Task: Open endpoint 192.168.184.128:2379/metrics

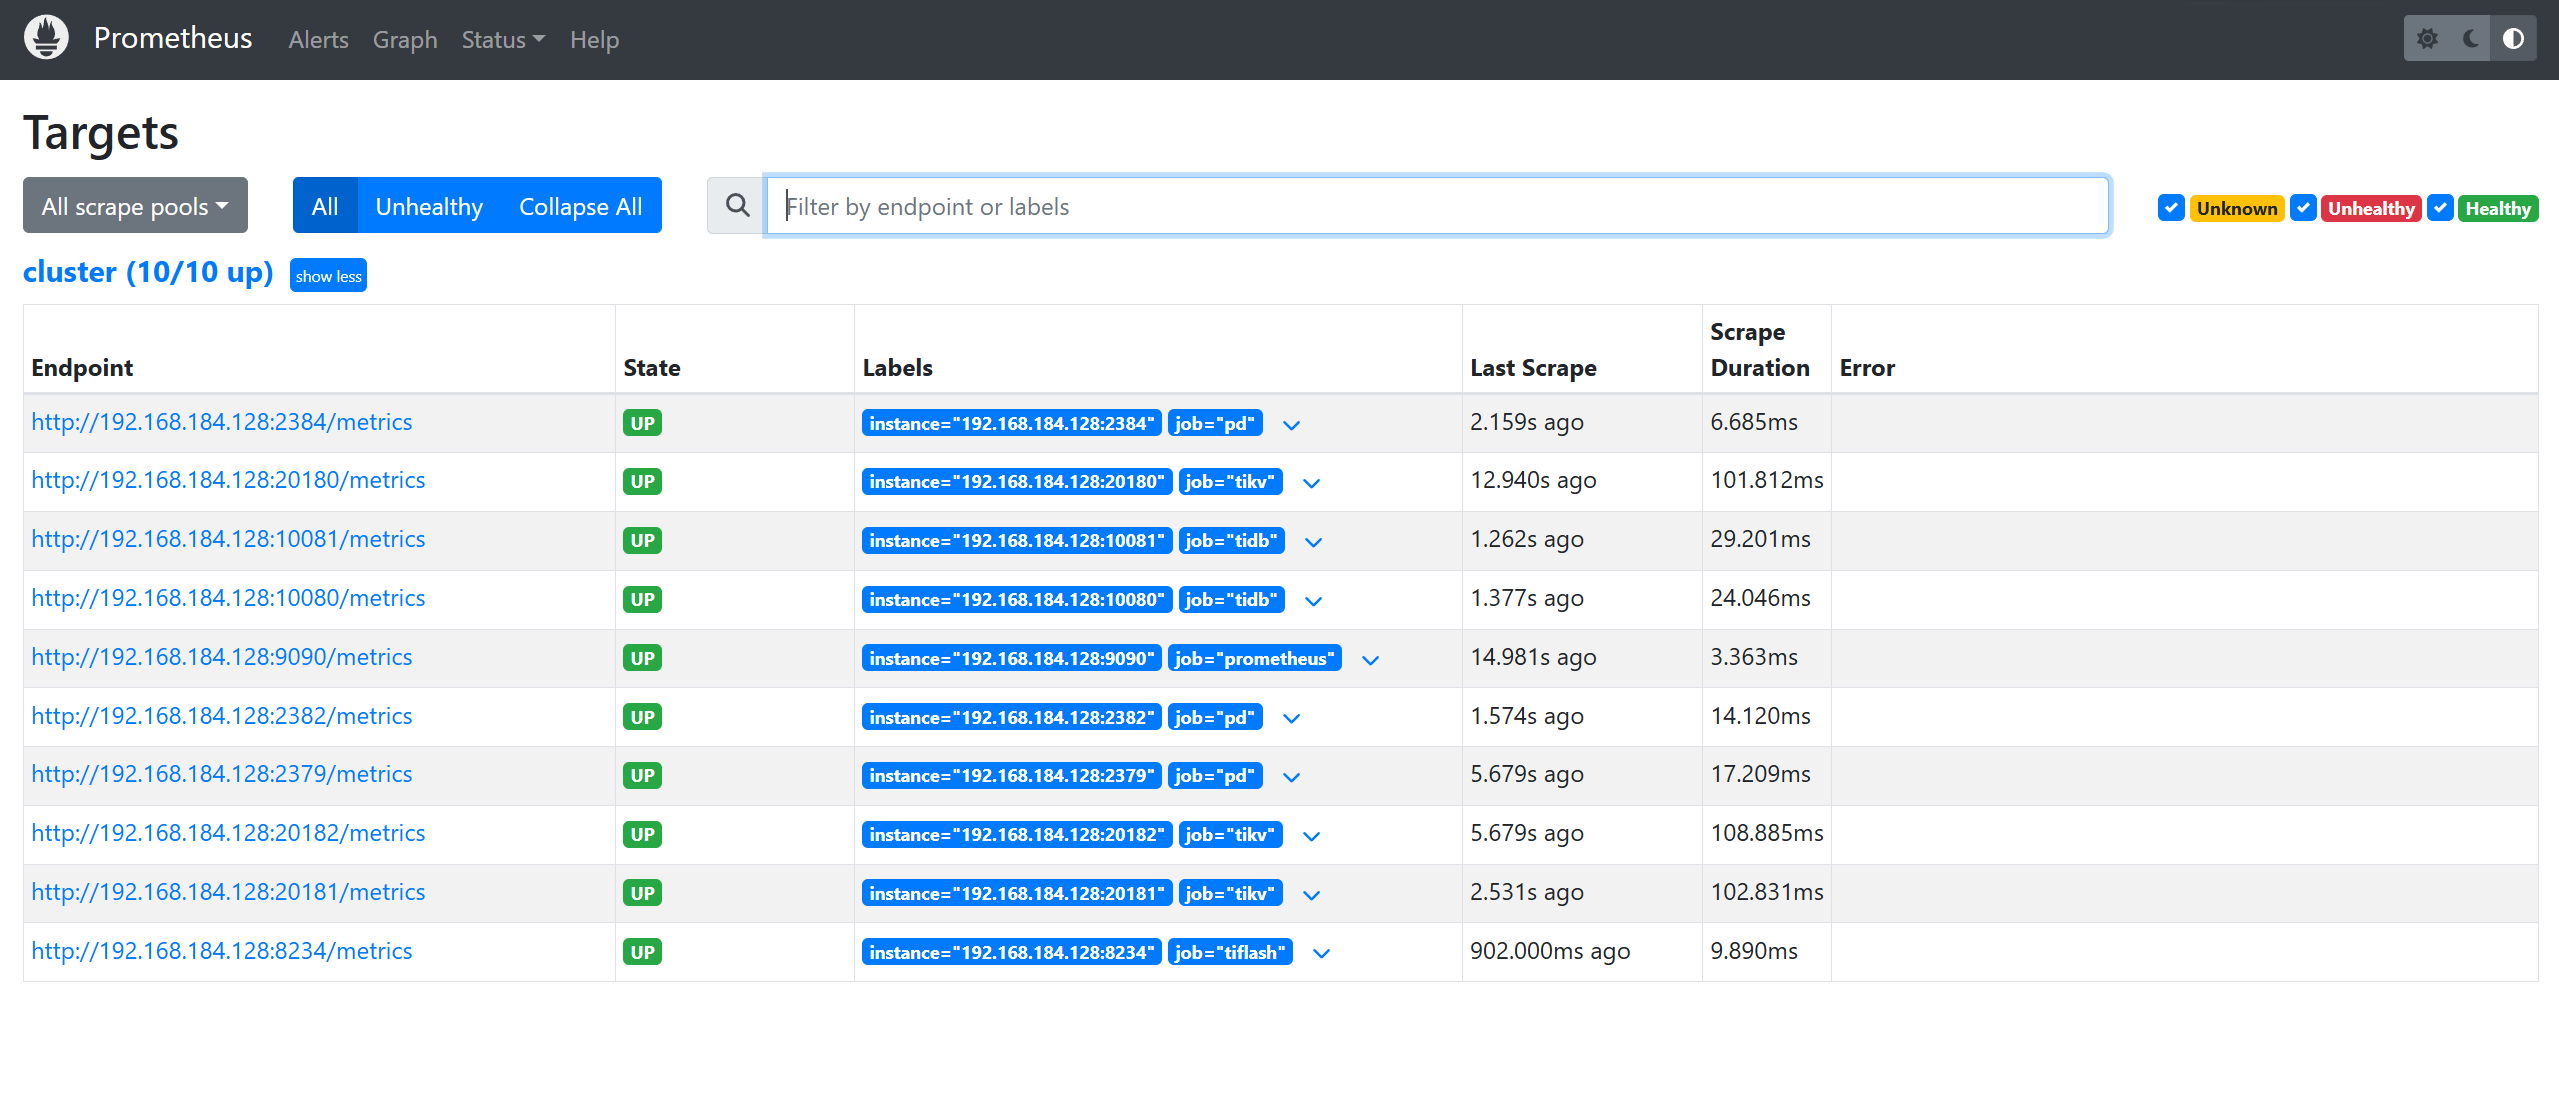Action: (x=222, y=773)
